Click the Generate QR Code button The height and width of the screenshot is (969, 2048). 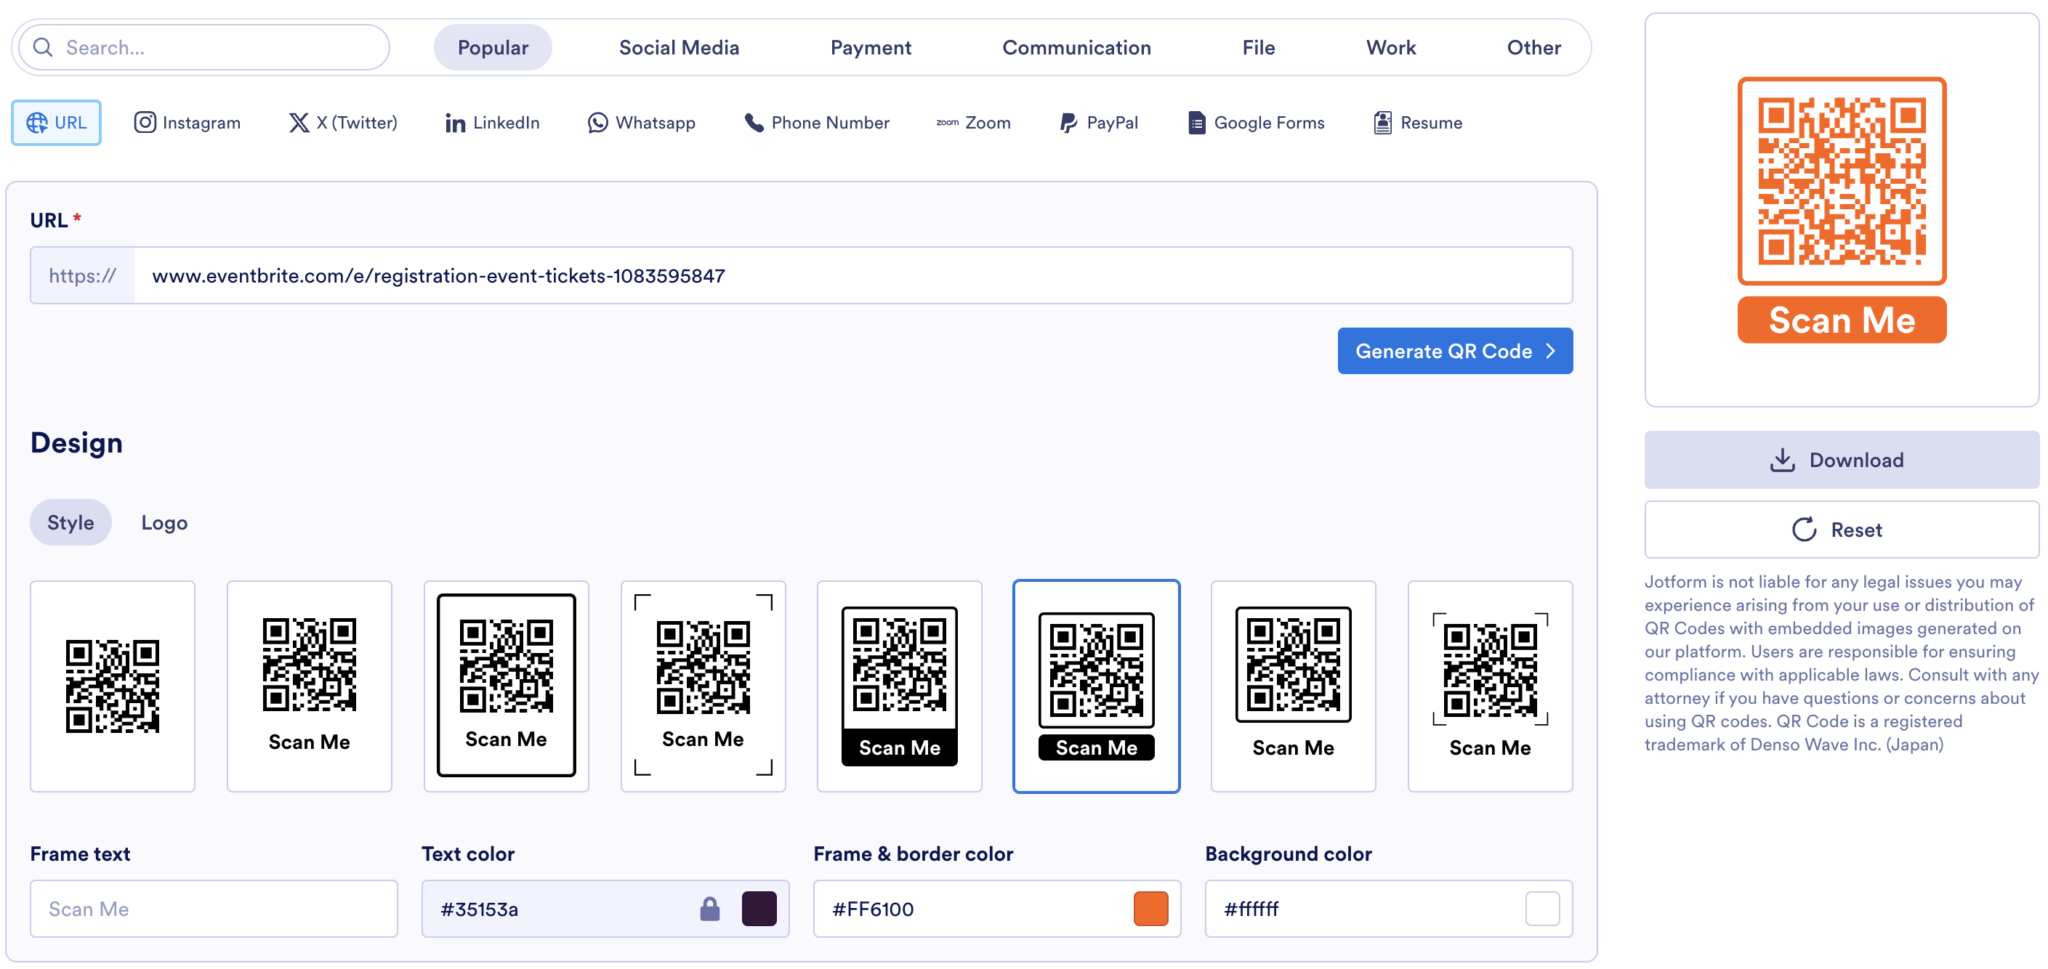click(x=1455, y=351)
